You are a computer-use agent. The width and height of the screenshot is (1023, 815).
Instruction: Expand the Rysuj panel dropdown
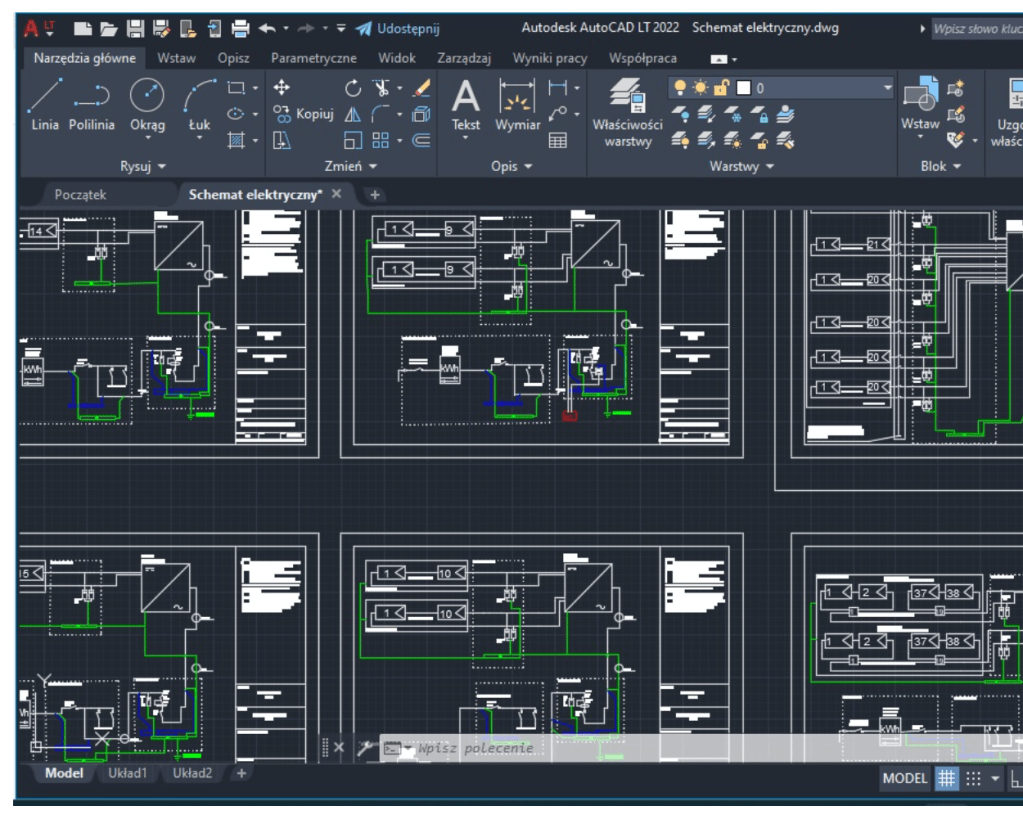pyautogui.click(x=143, y=166)
